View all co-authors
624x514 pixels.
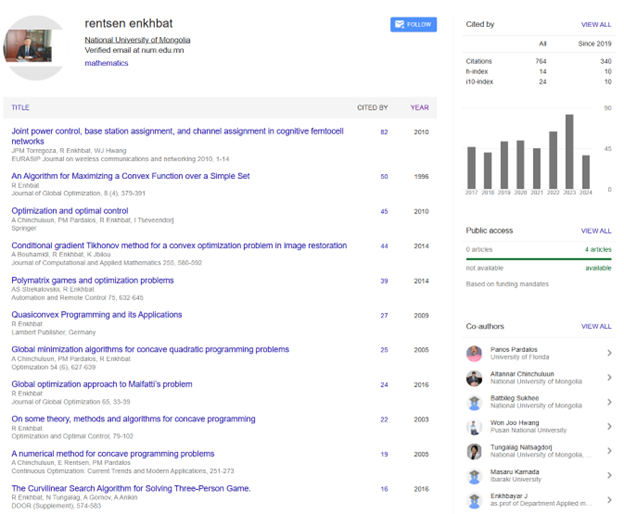pos(596,326)
